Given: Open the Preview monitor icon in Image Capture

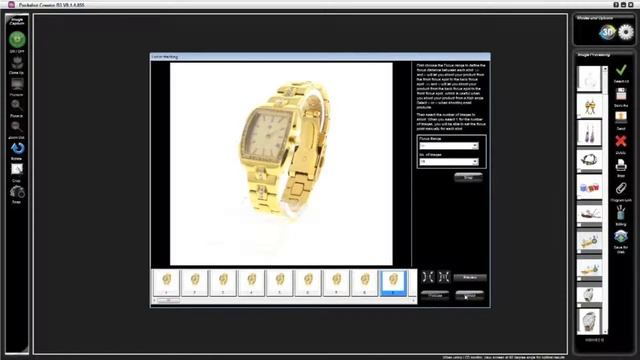Looking at the screenshot, I should (17, 84).
